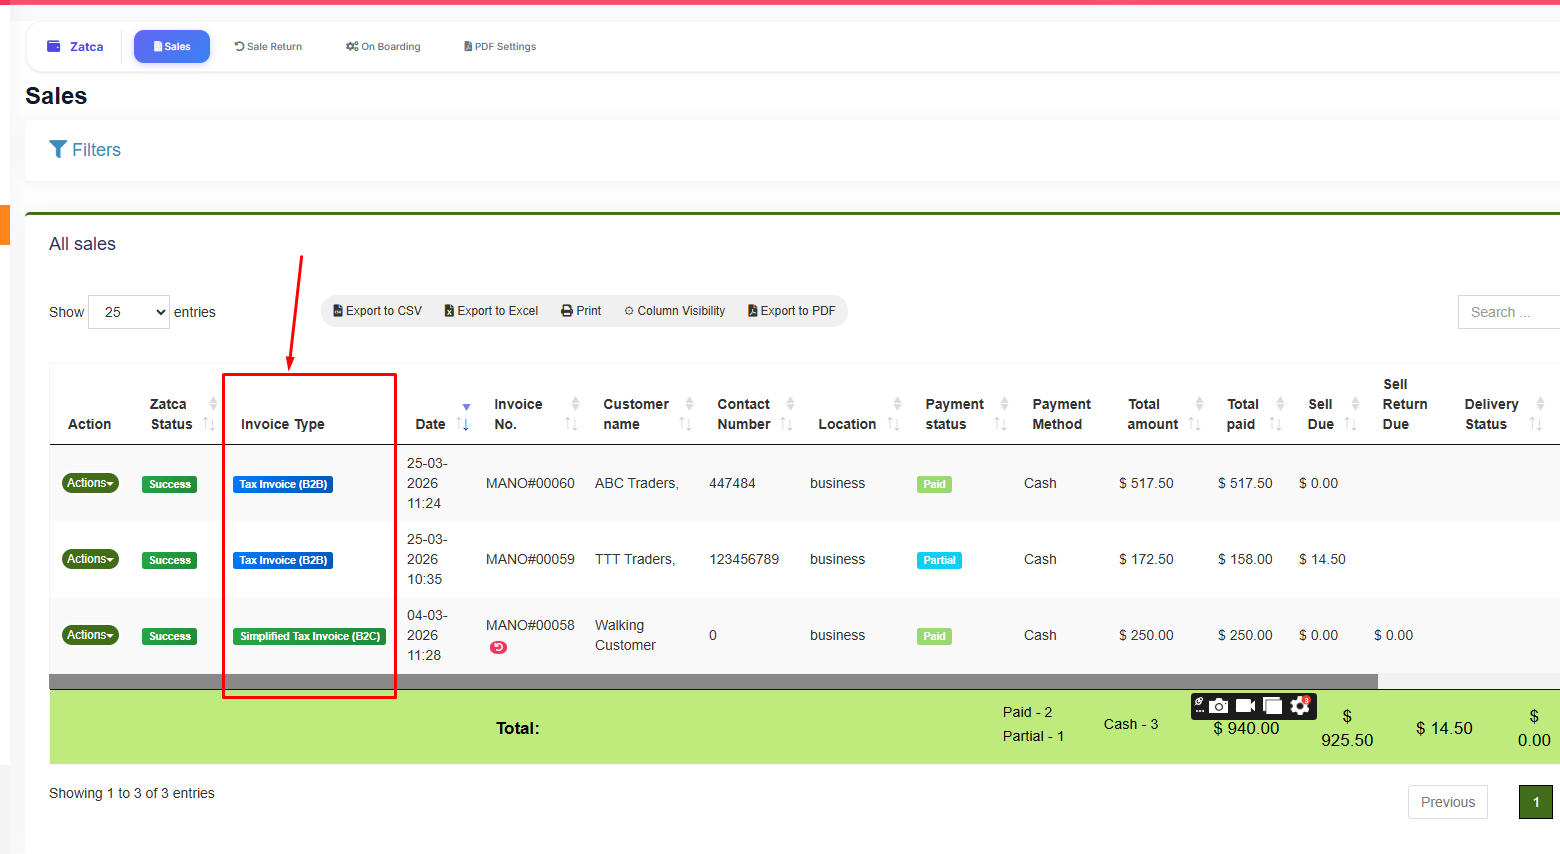Click the red return icon under invoice MANO#00058
1560x854 pixels.
point(498,647)
